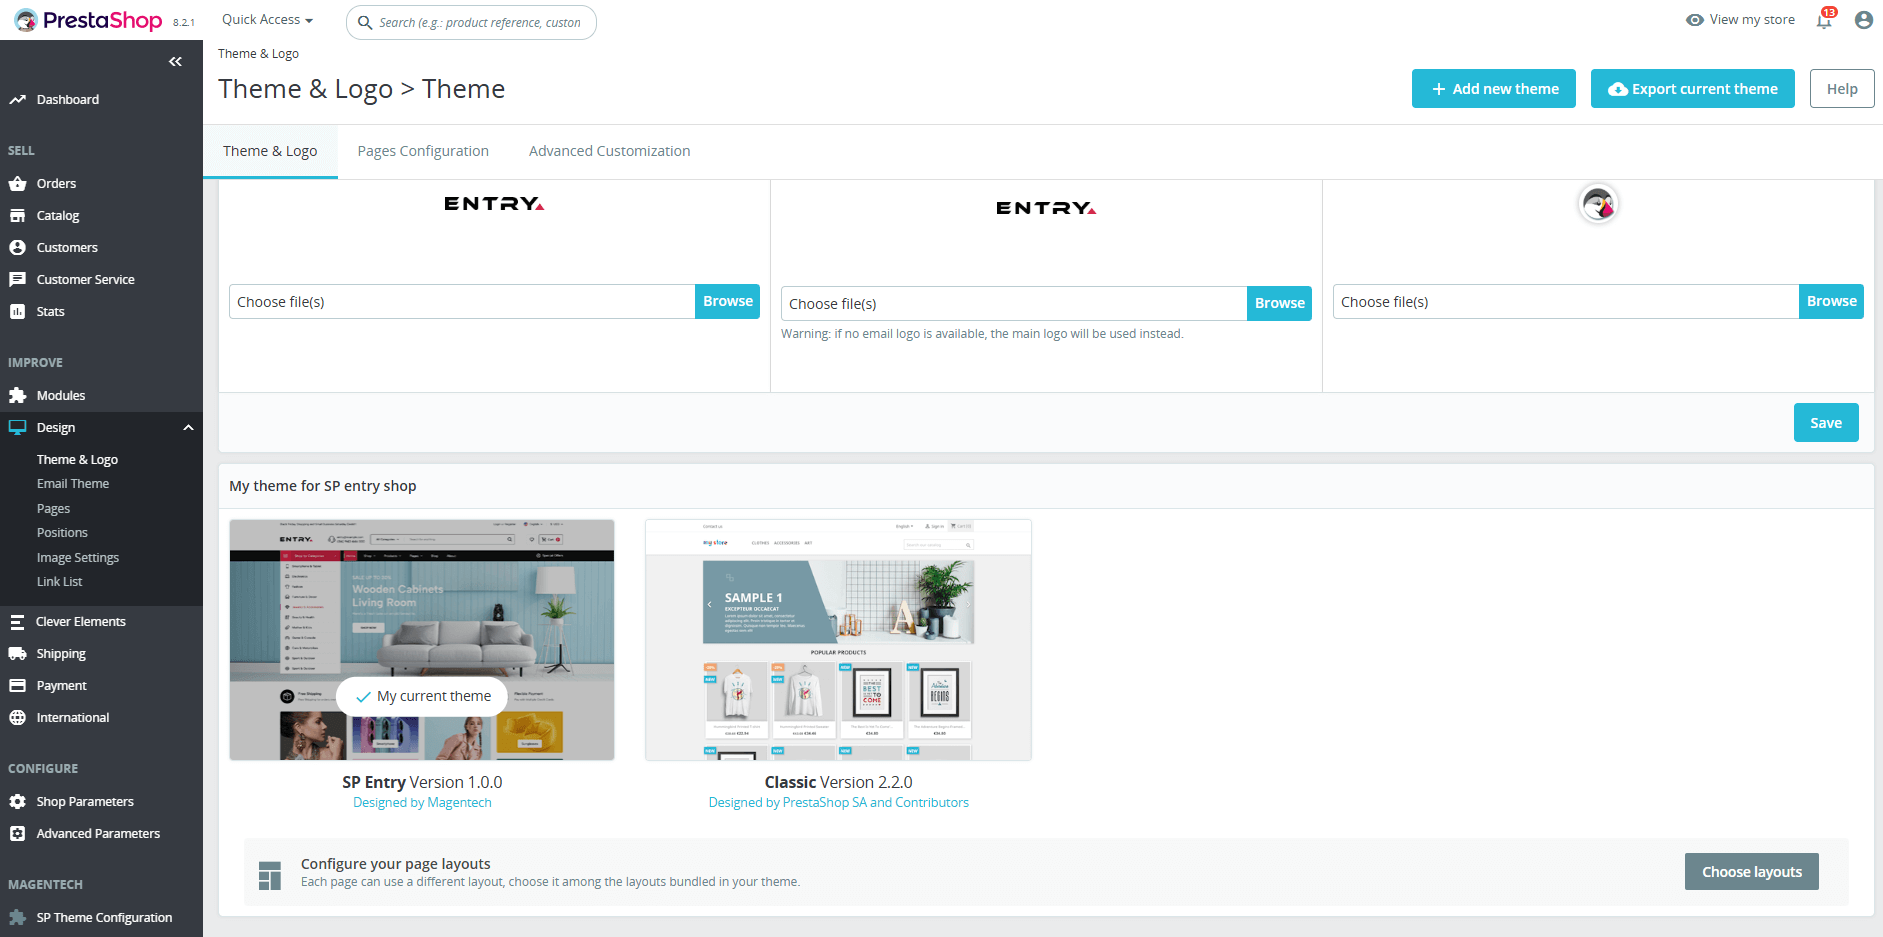
Task: Open the Catalog section
Action: coord(58,215)
